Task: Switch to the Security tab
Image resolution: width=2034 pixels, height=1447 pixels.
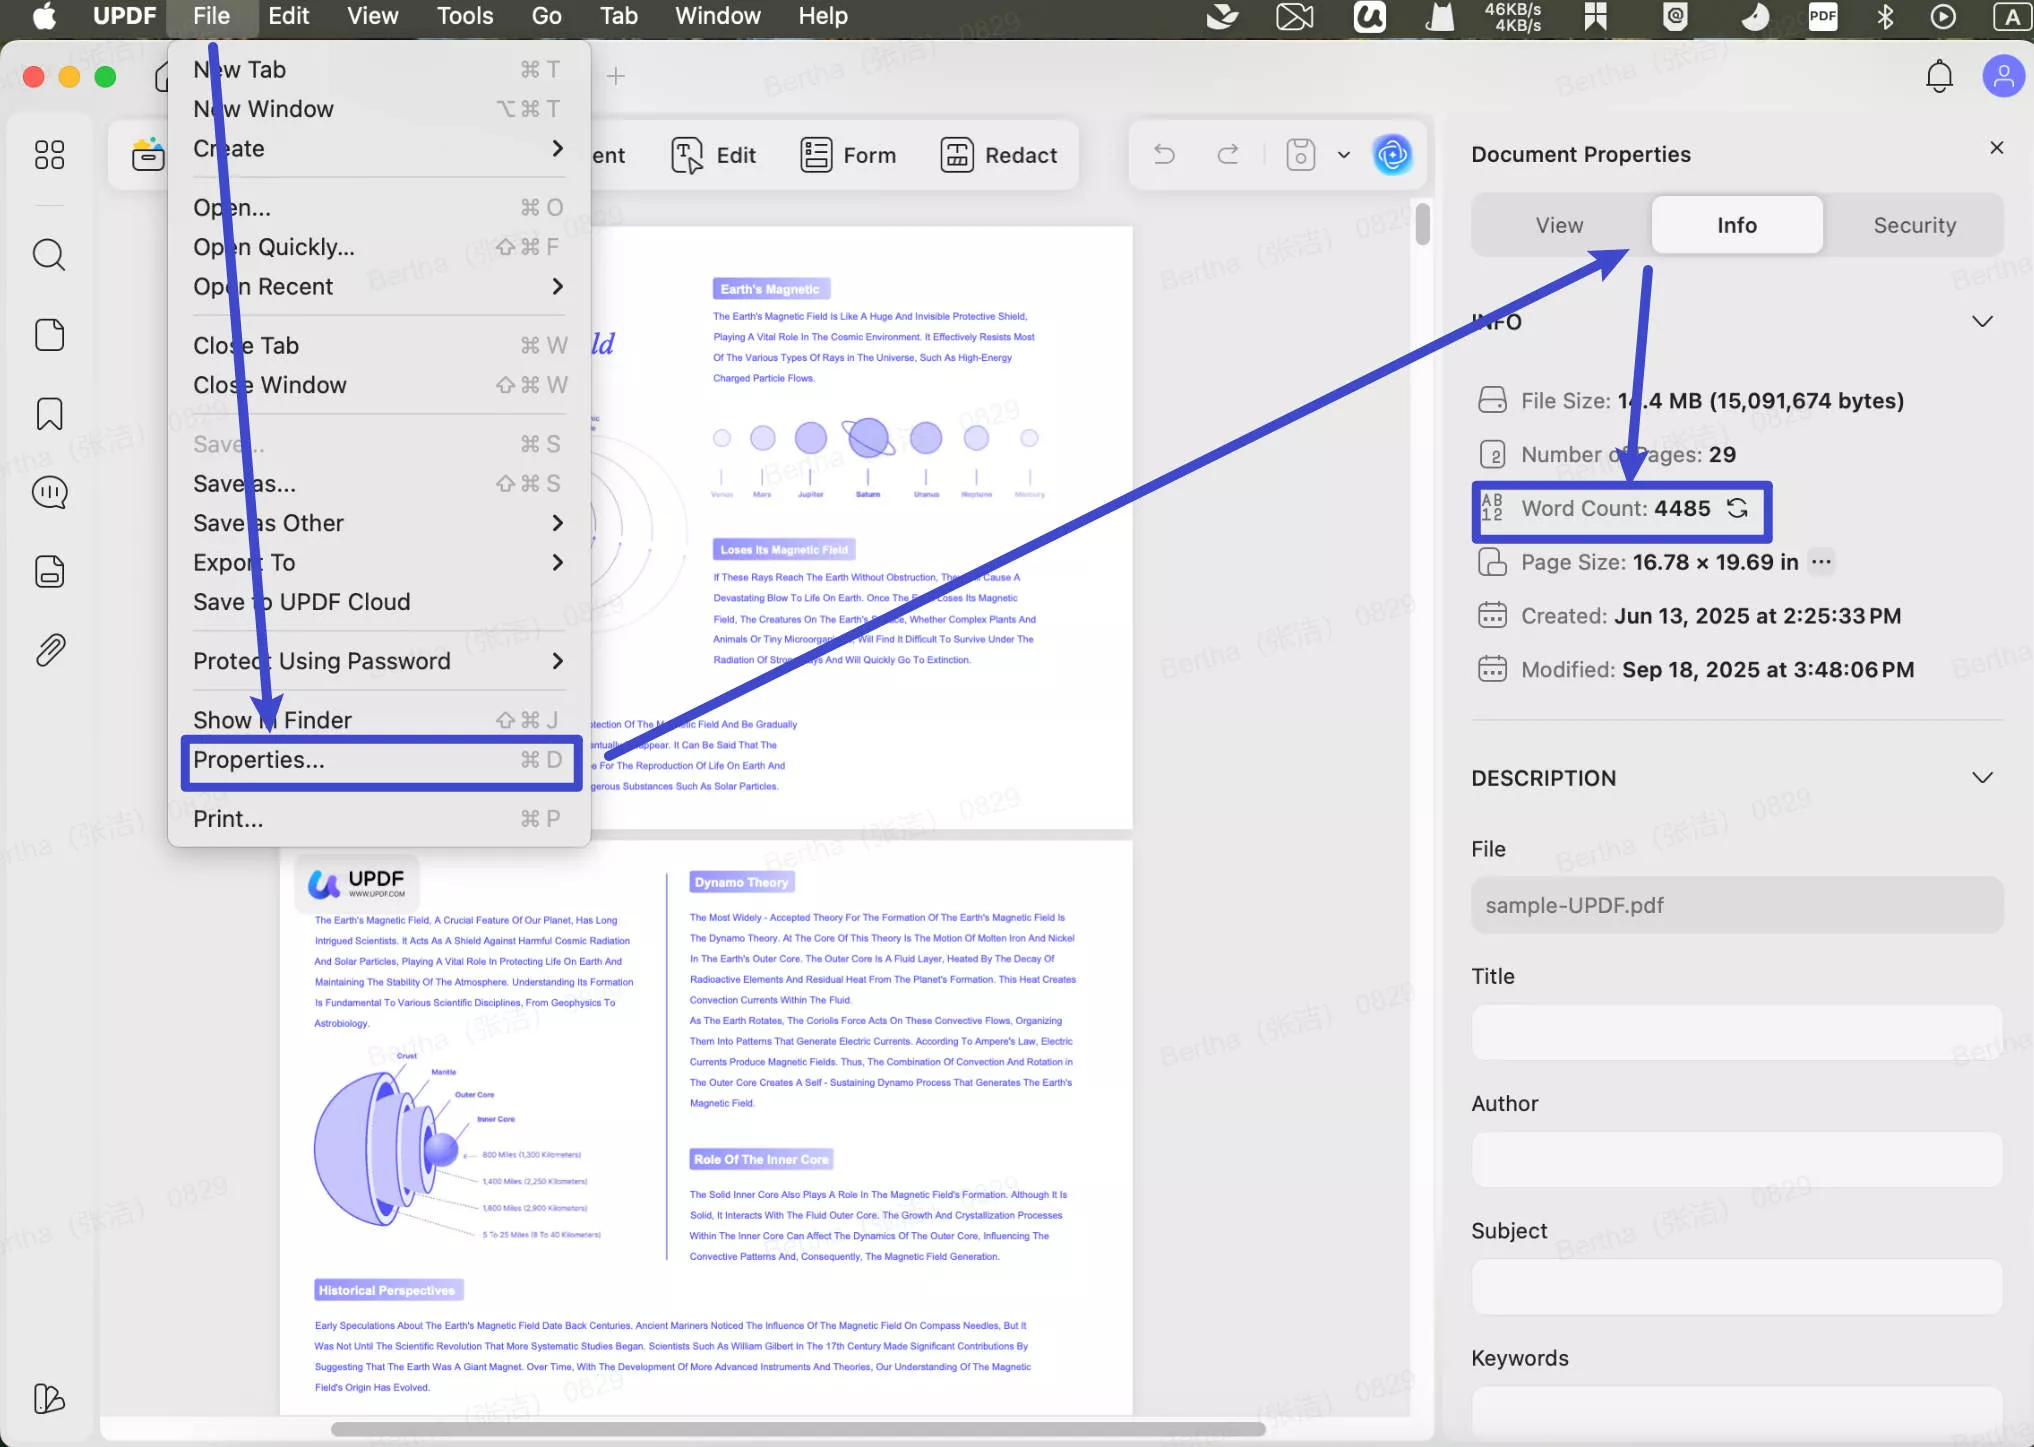Action: point(1914,224)
